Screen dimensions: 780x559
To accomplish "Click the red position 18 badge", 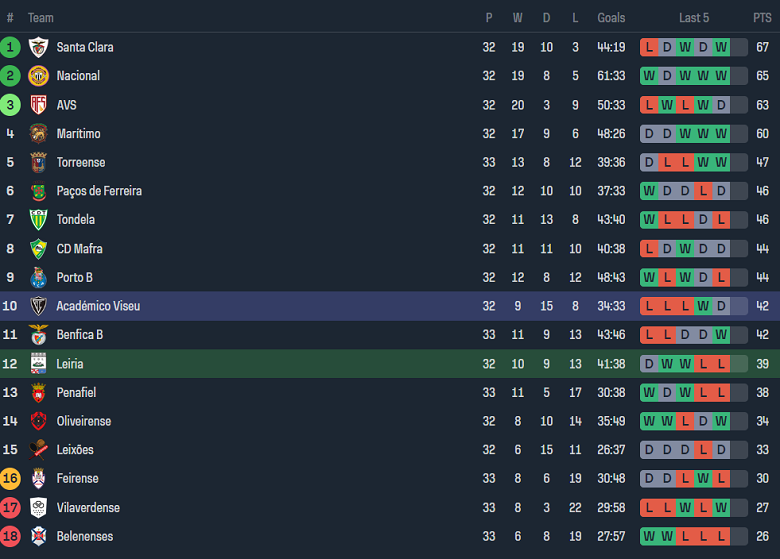I will (10, 536).
